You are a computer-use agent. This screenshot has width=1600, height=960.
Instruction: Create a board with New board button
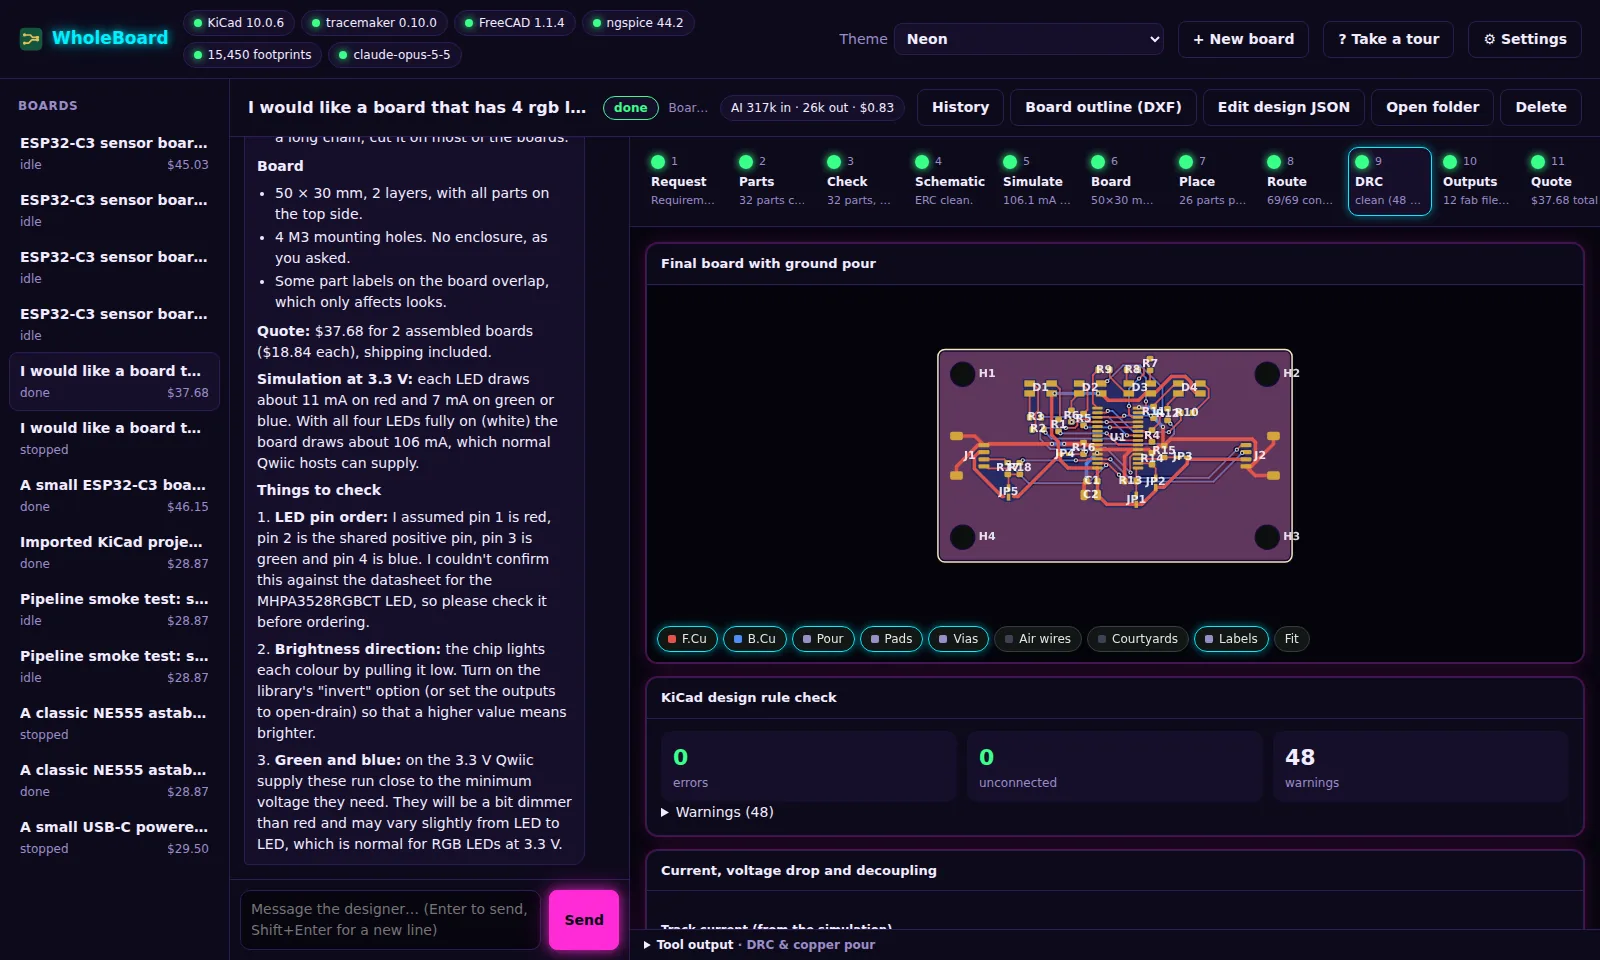1243,39
